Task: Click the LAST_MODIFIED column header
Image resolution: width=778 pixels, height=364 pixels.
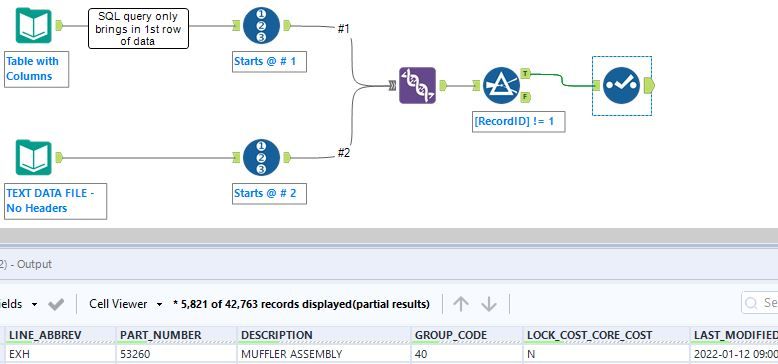Action: point(734,336)
